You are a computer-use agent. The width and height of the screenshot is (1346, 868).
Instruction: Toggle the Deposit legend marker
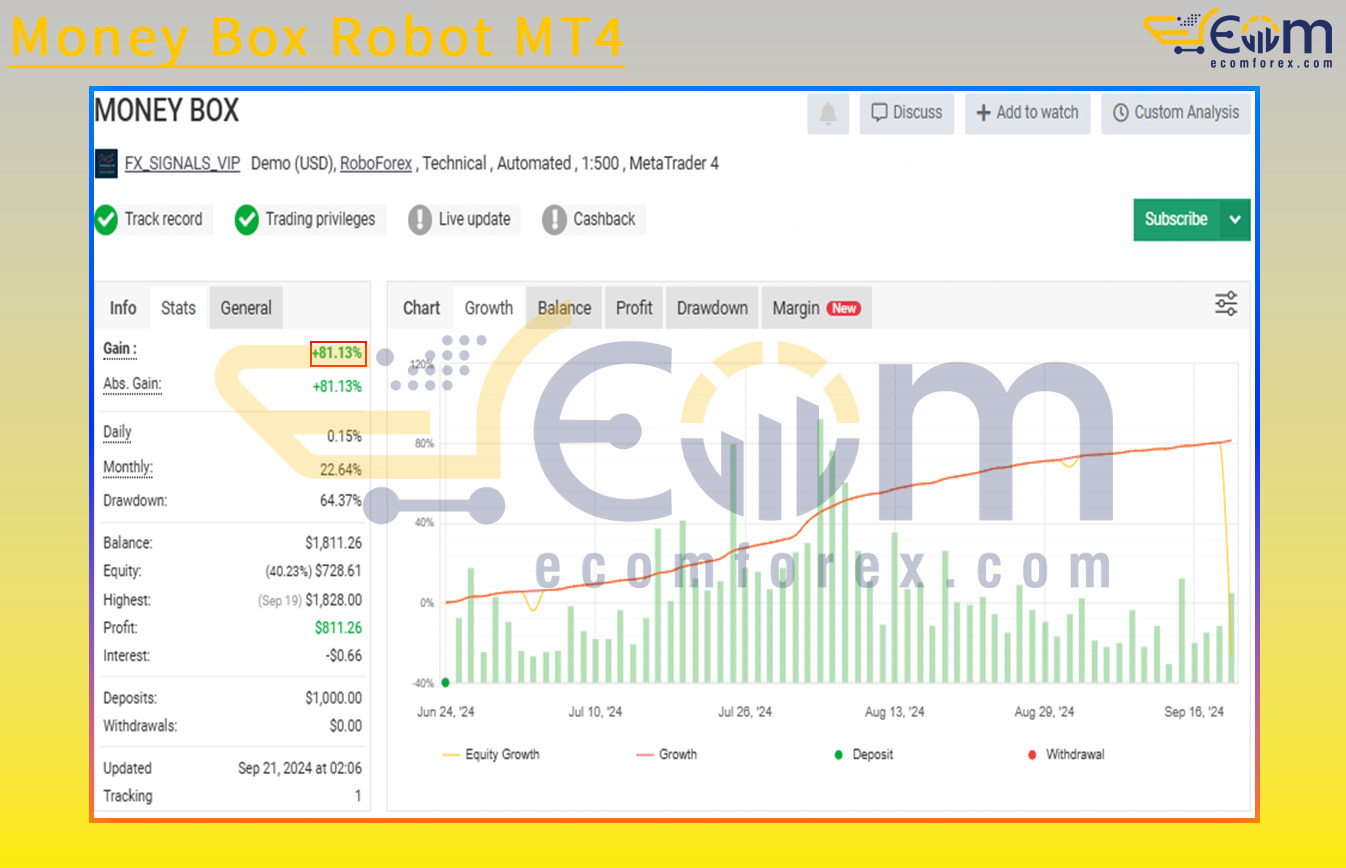tap(863, 755)
